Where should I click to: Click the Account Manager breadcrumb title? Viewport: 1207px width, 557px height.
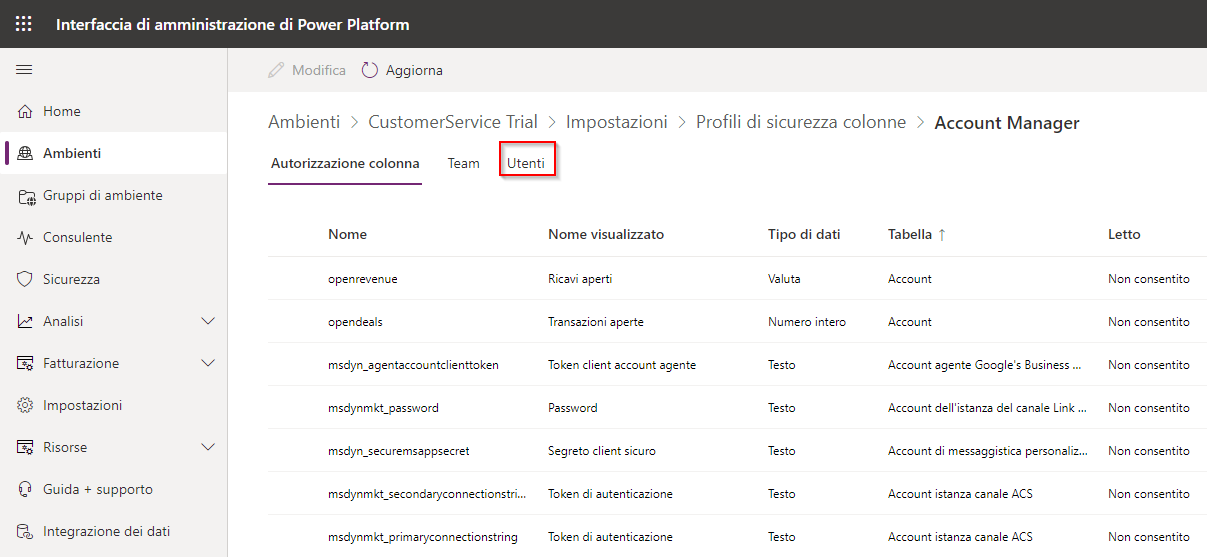(x=1007, y=123)
